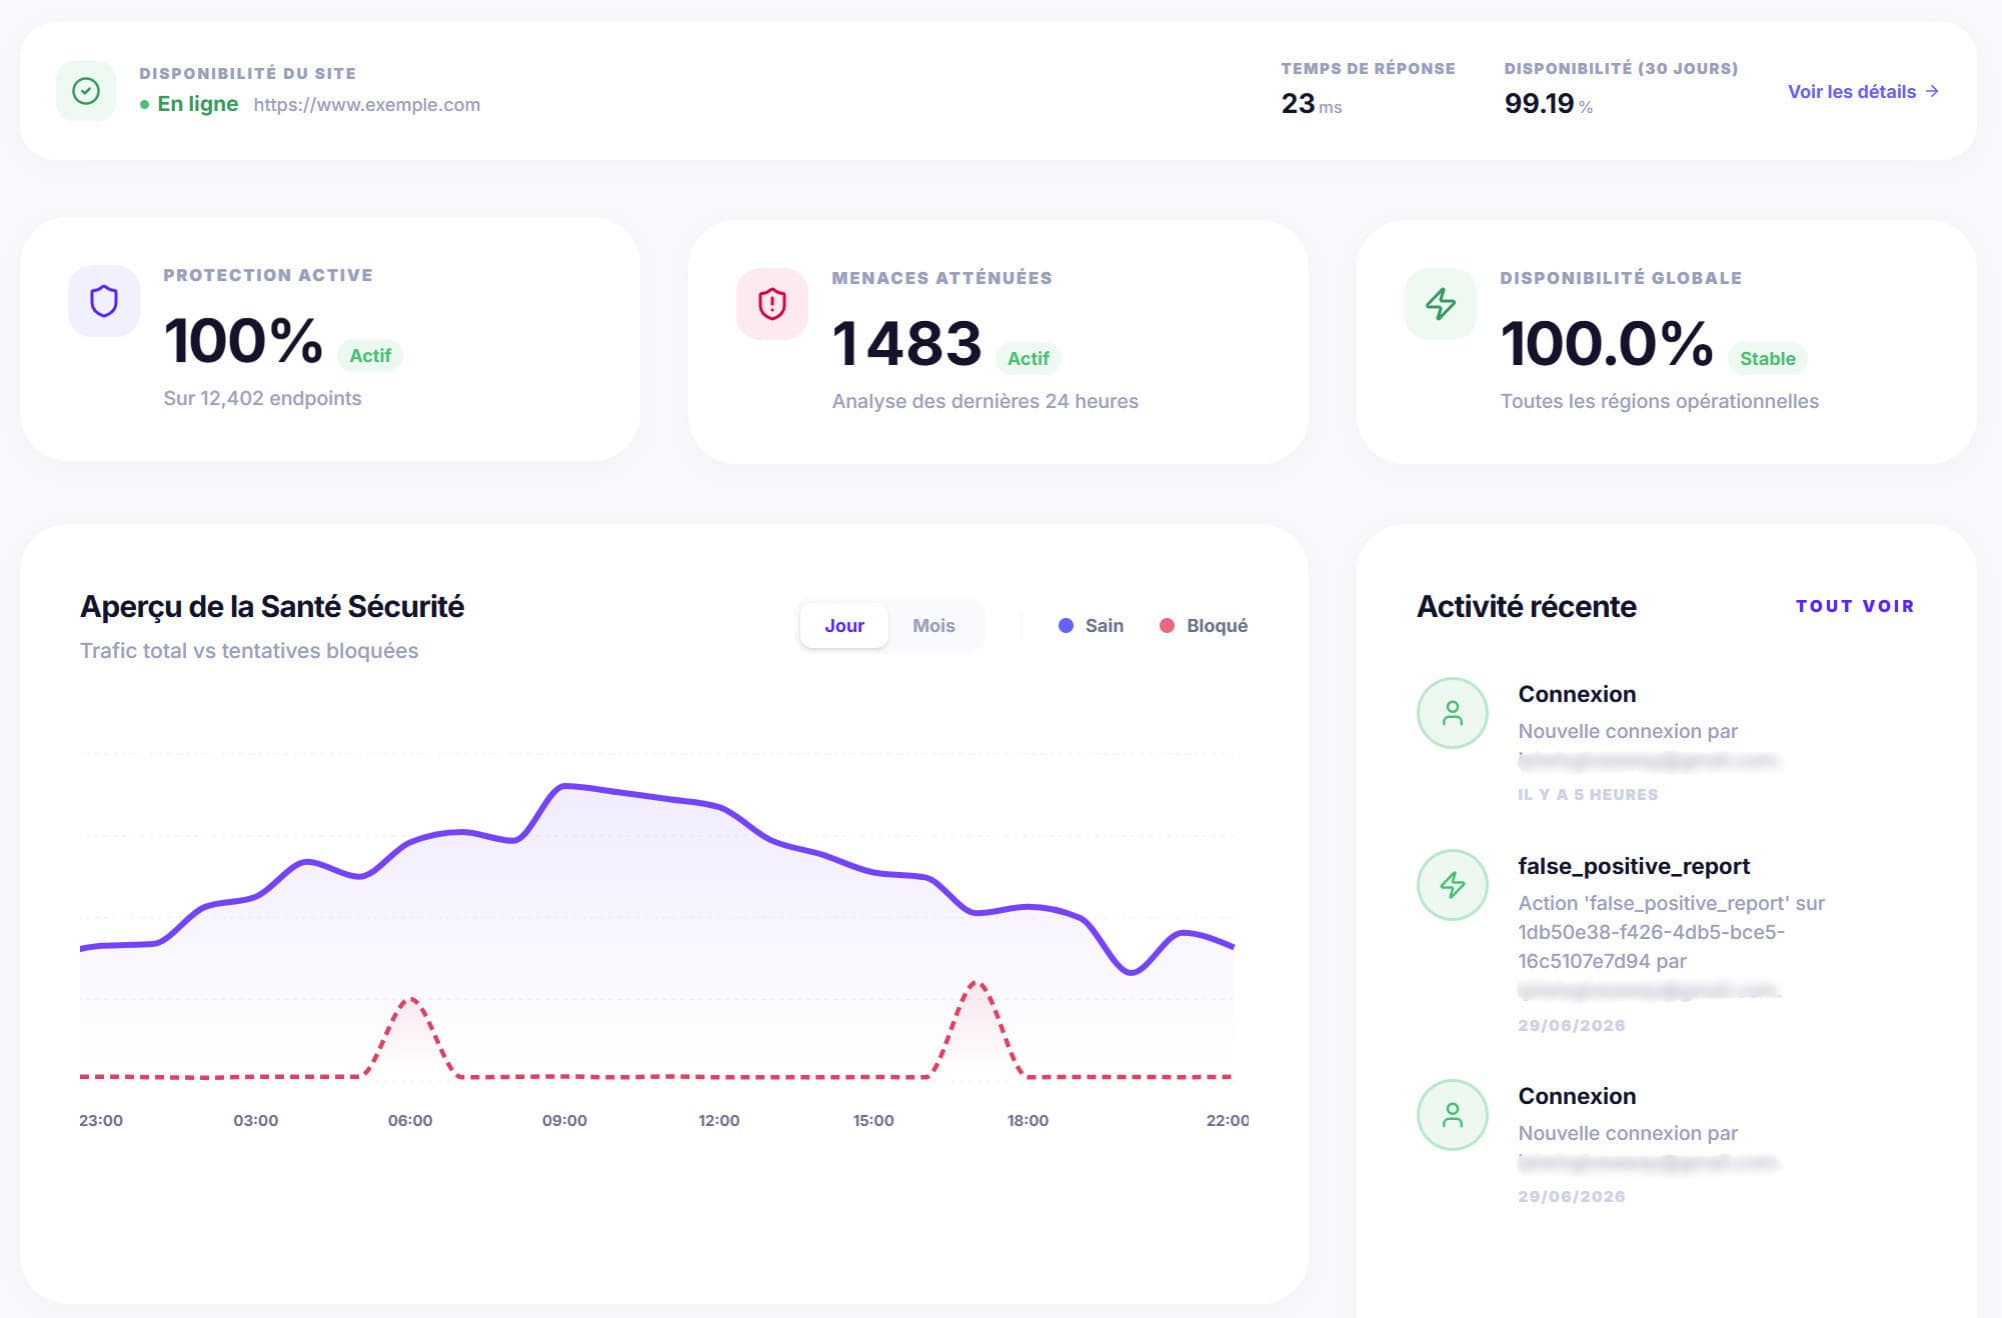This screenshot has width=2002, height=1318.
Task: Toggle the Bloqué series legend label
Action: pos(1217,625)
